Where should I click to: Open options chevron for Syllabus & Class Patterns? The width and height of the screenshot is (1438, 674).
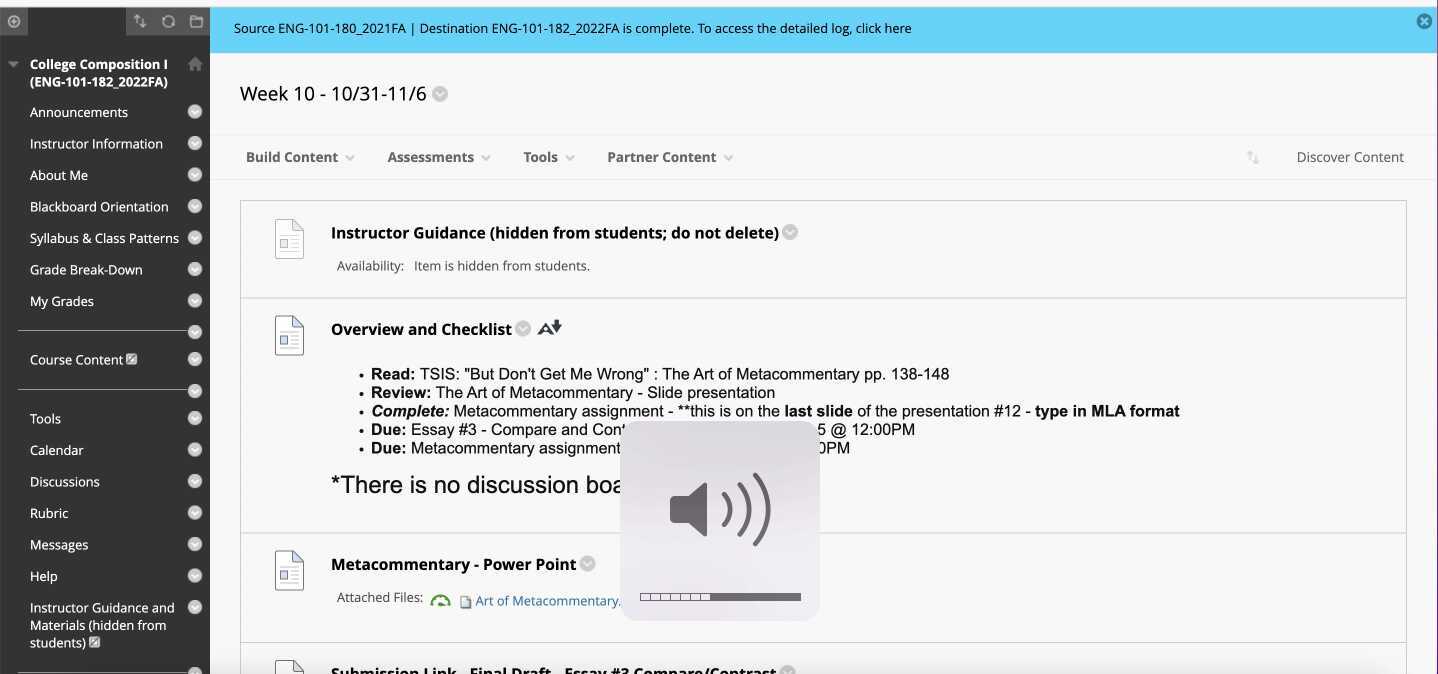point(195,238)
